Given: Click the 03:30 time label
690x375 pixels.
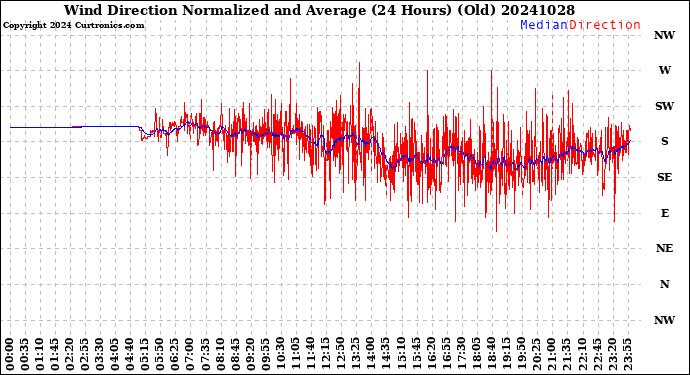Looking at the screenshot, I should click(100, 355).
